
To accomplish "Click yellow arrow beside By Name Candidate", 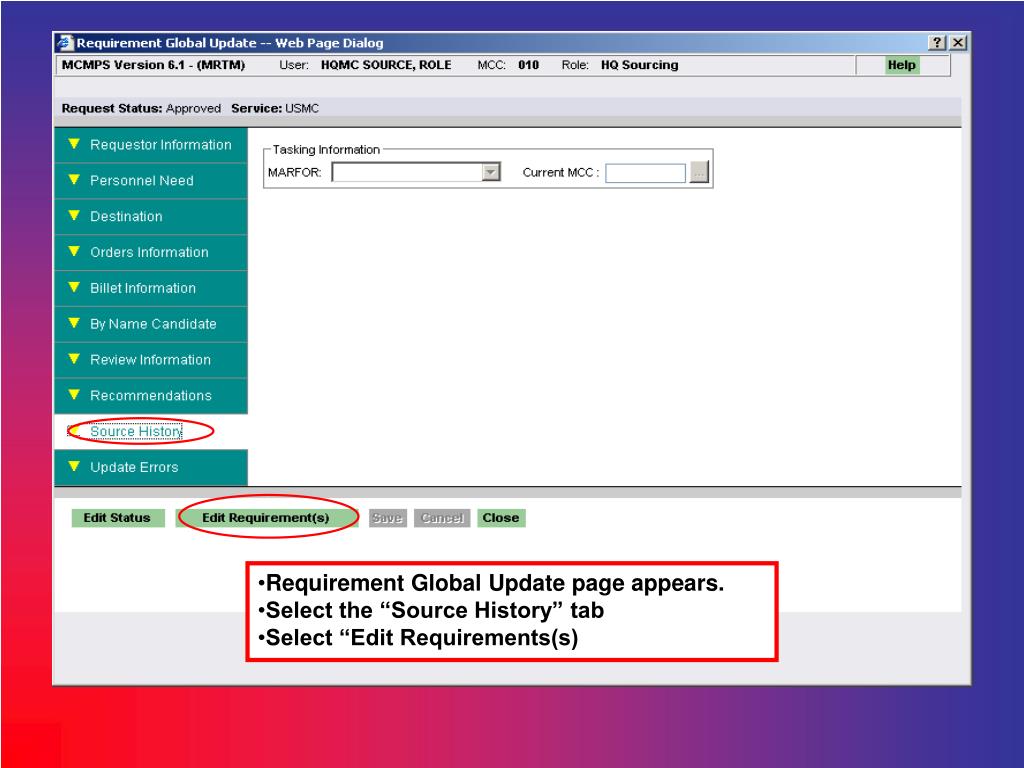I will pyautogui.click(x=74, y=323).
